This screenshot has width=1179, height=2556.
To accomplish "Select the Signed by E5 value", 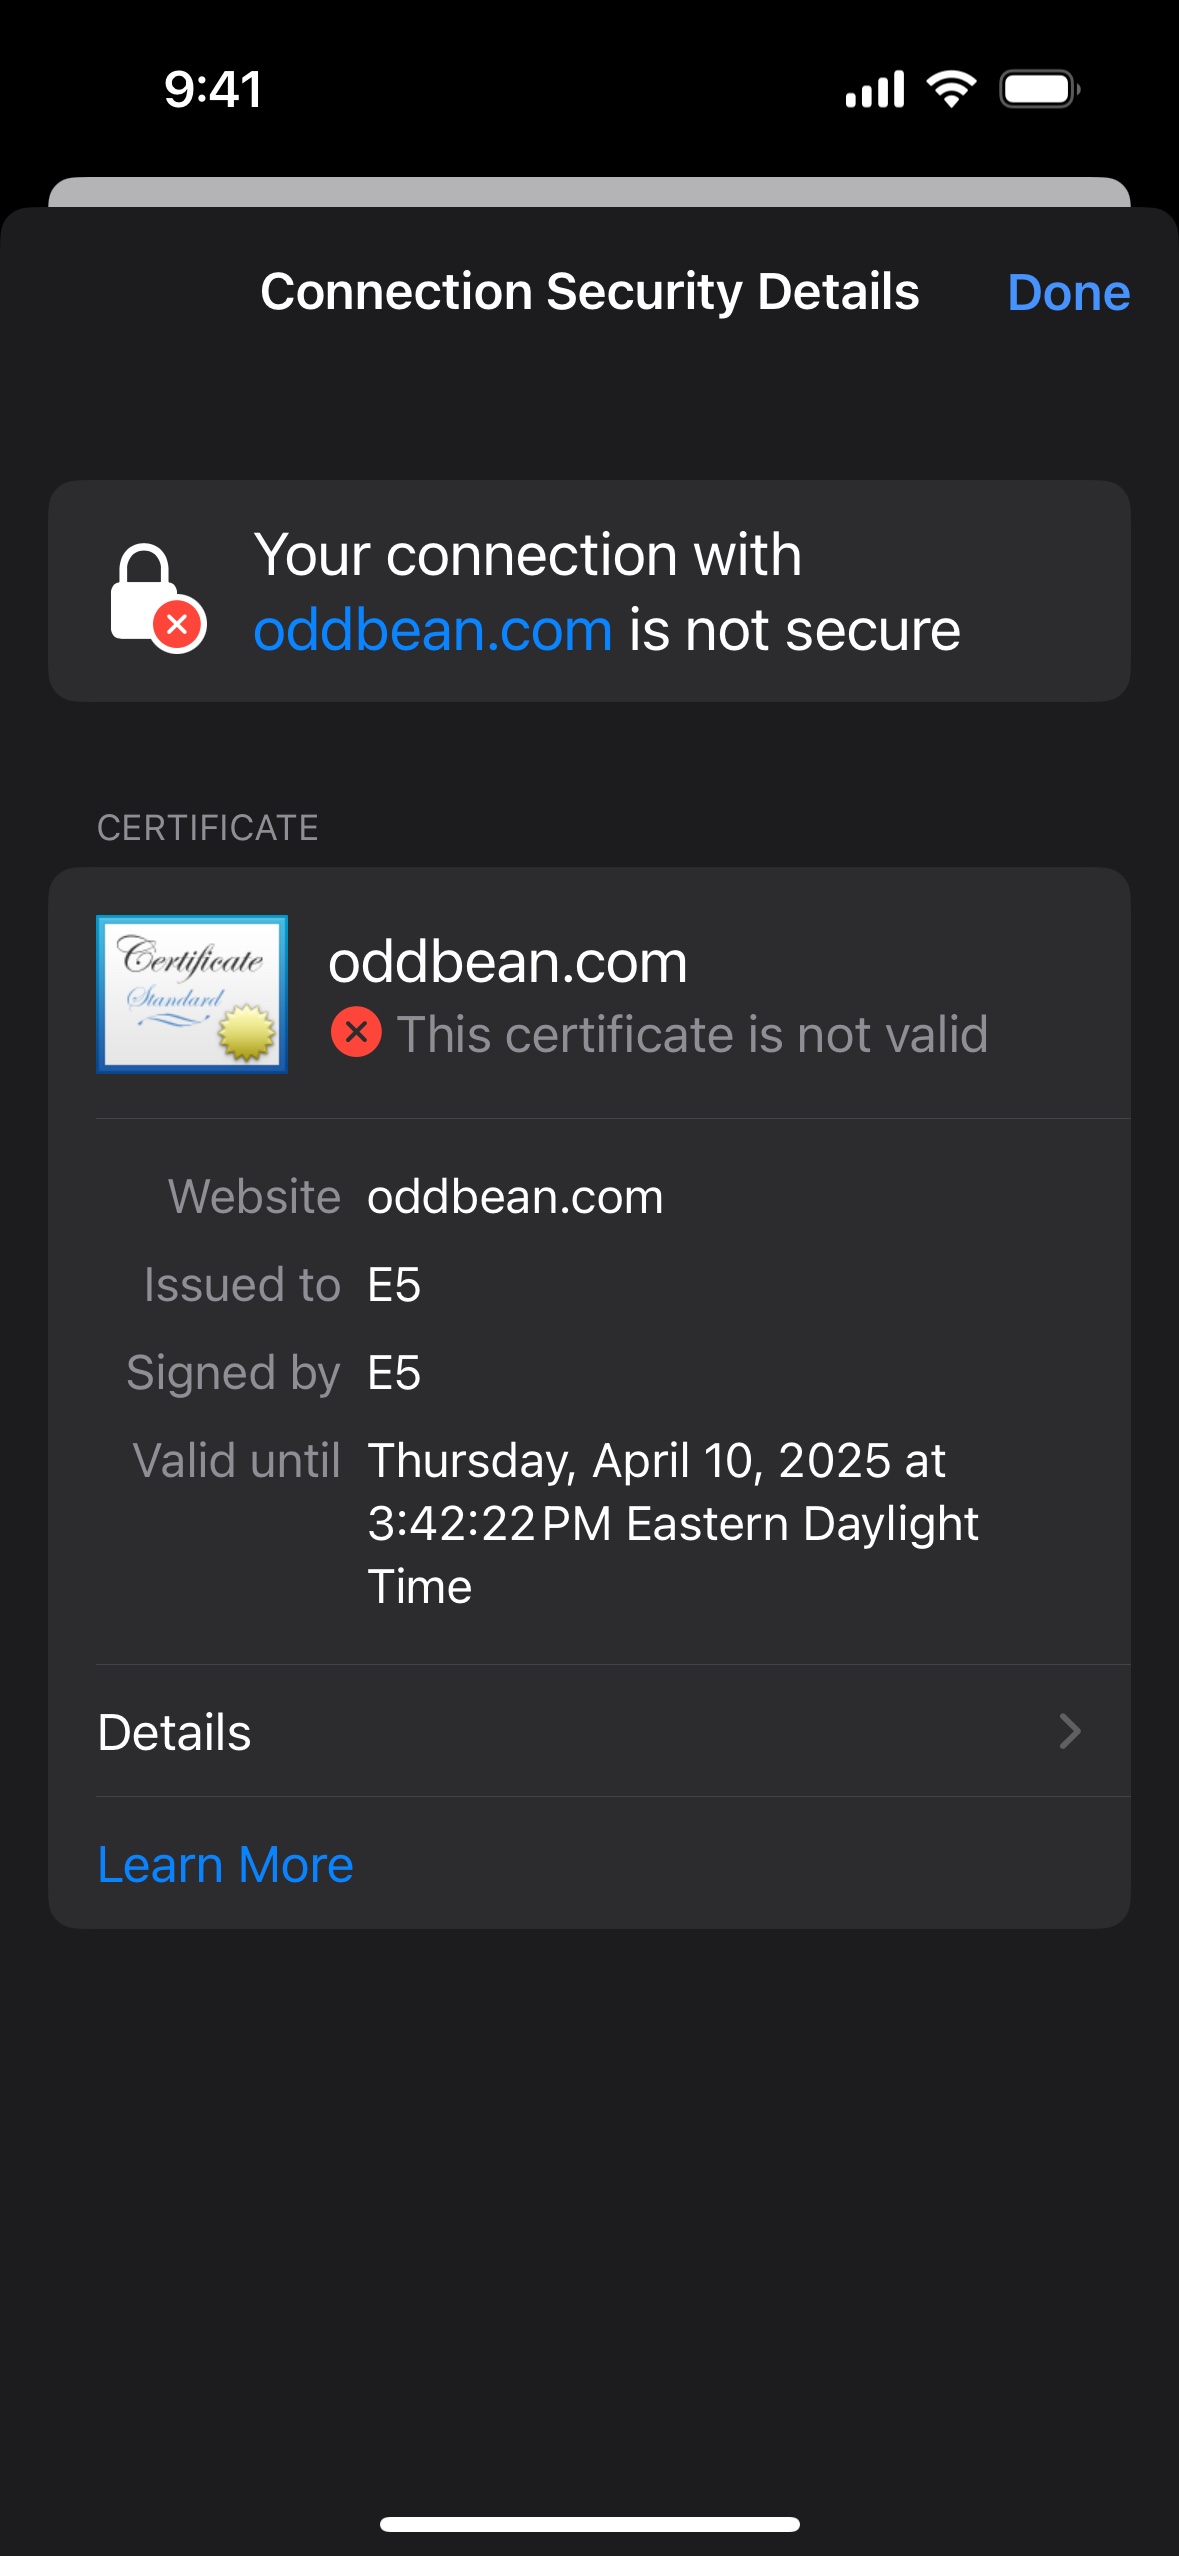I will tap(394, 1373).
